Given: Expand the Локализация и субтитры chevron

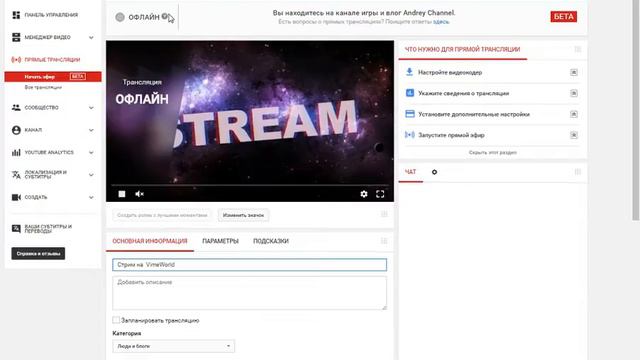Looking at the screenshot, I should [91, 175].
